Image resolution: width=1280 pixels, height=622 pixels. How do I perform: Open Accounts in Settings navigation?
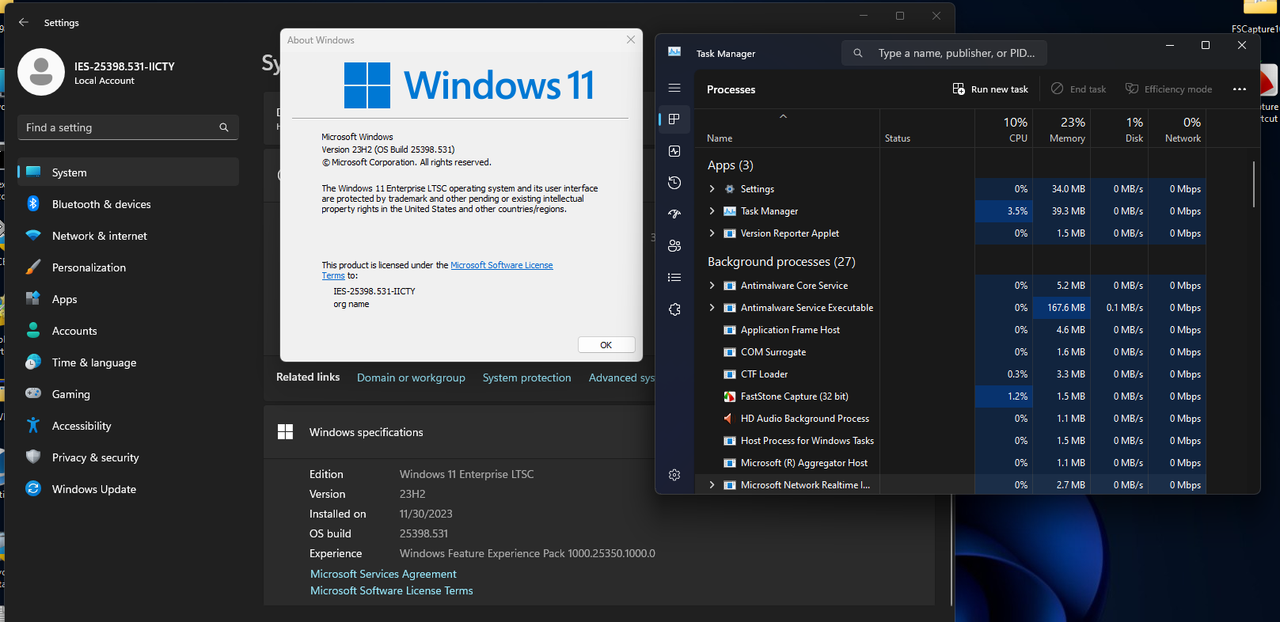[128, 331]
